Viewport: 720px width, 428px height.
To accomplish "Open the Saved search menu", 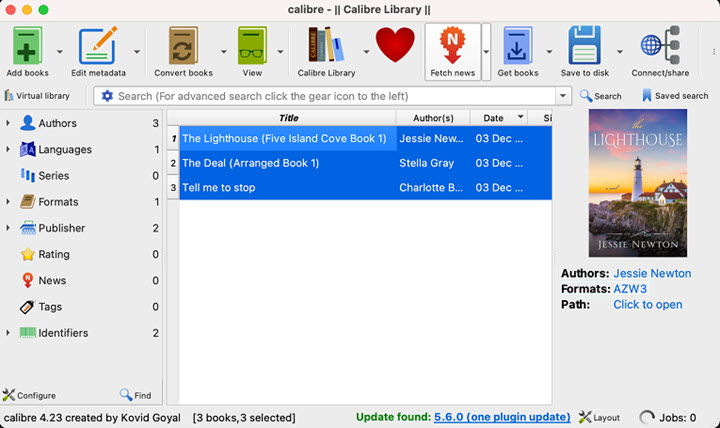I will [675, 96].
